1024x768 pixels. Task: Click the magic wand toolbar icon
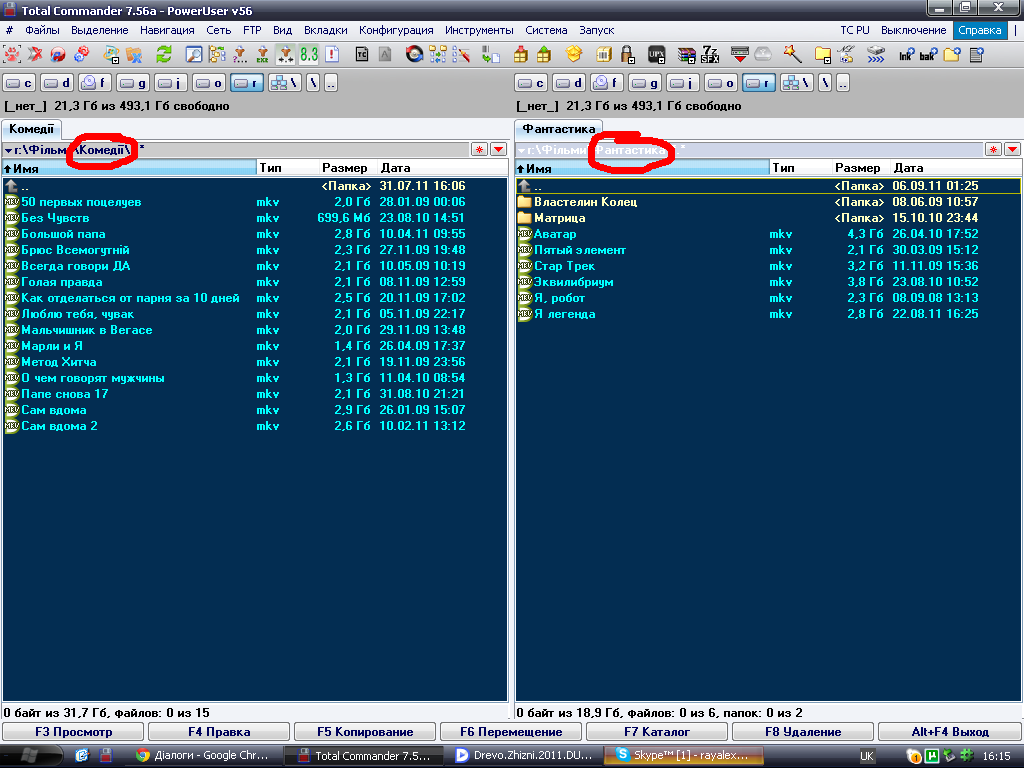[793, 54]
